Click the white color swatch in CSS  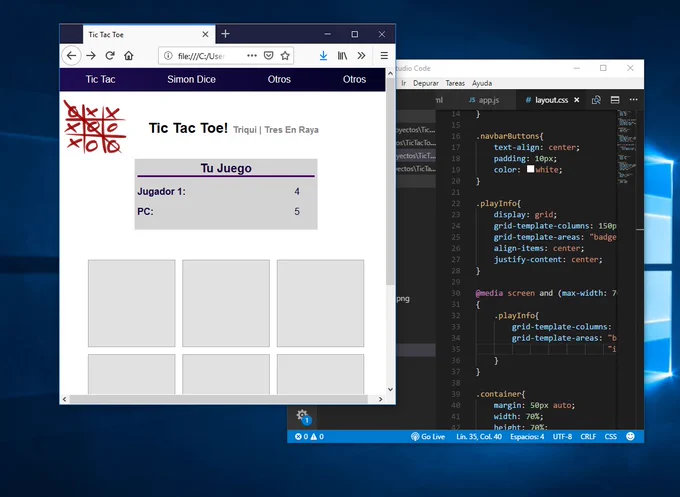click(530, 169)
